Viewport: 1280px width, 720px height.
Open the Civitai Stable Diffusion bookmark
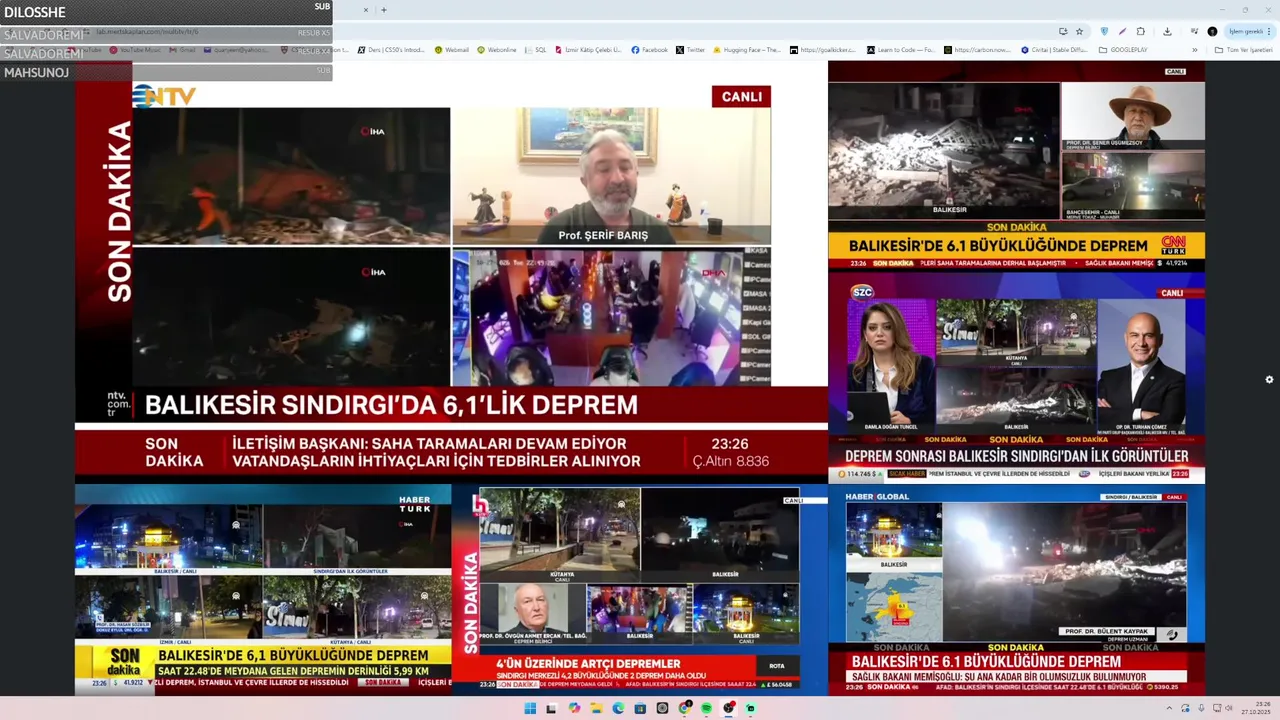pyautogui.click(x=1054, y=49)
